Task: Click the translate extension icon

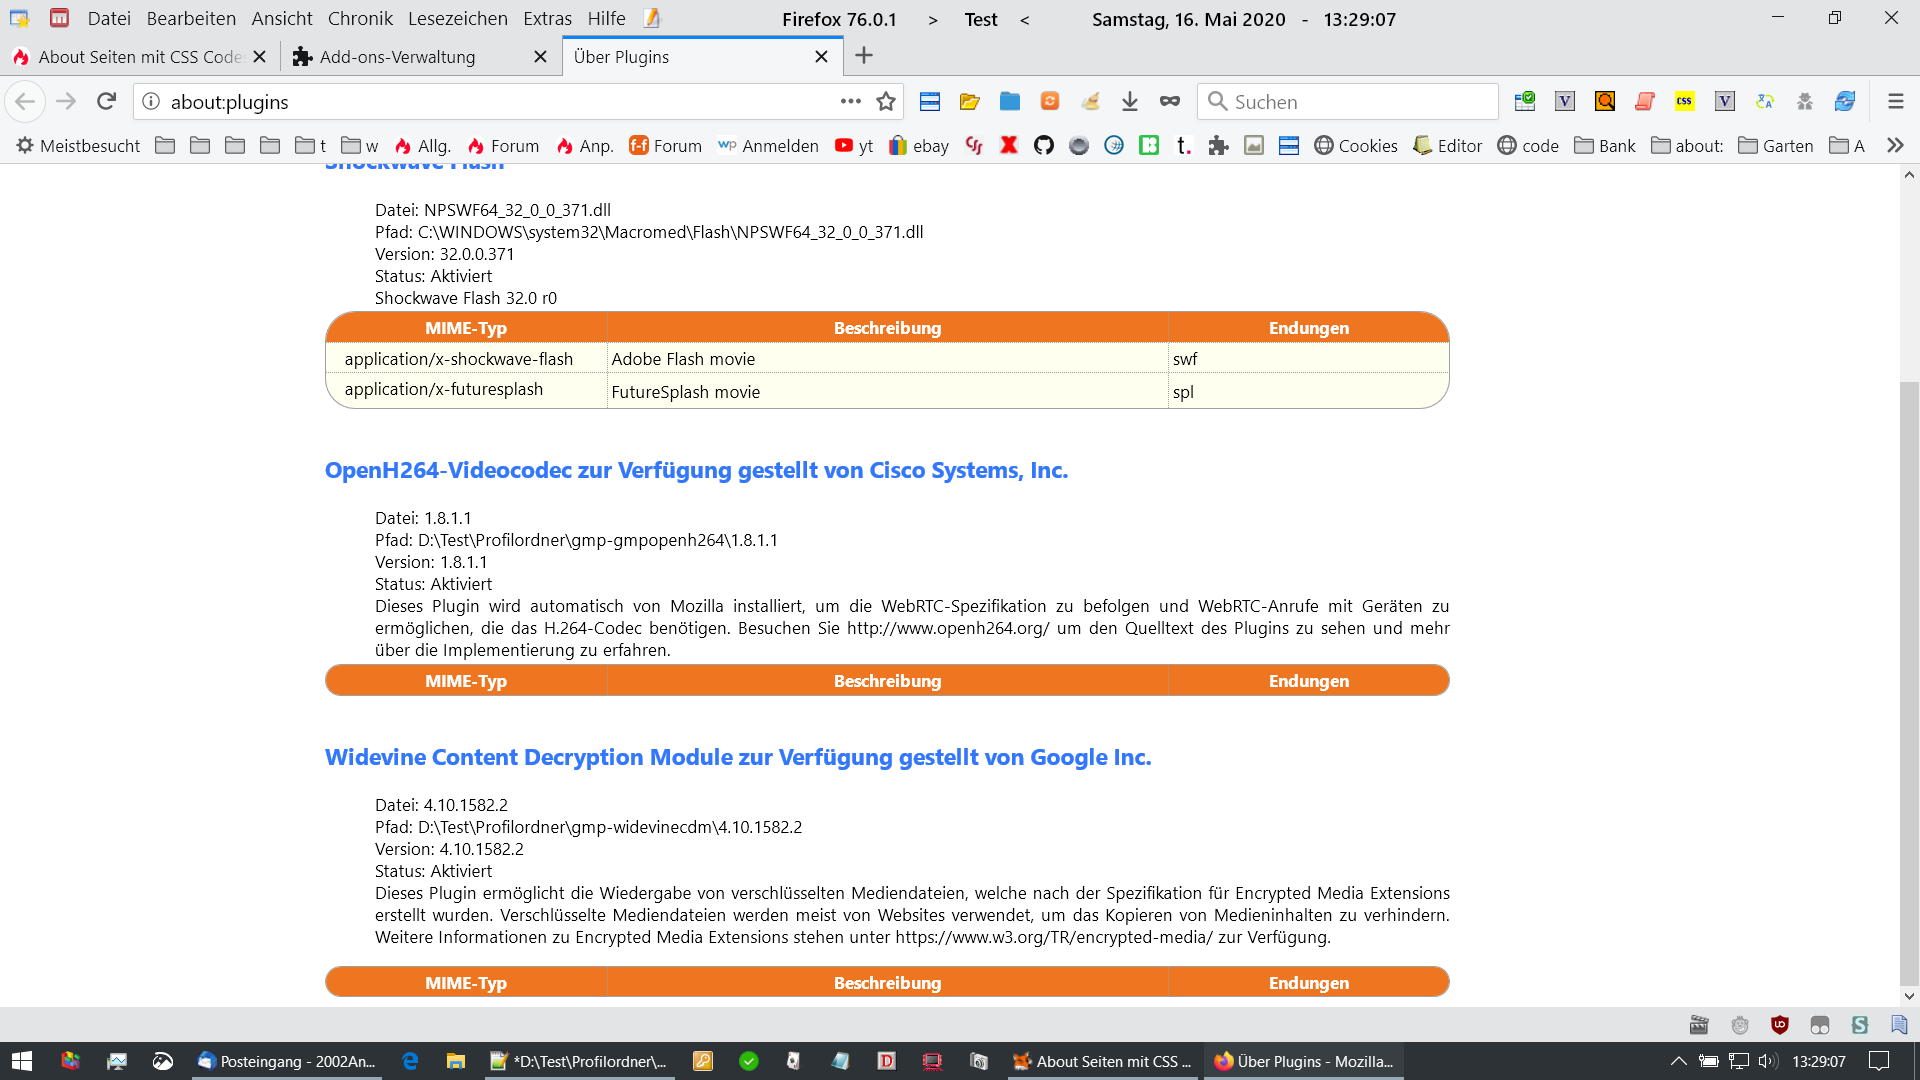Action: pyautogui.click(x=1765, y=101)
